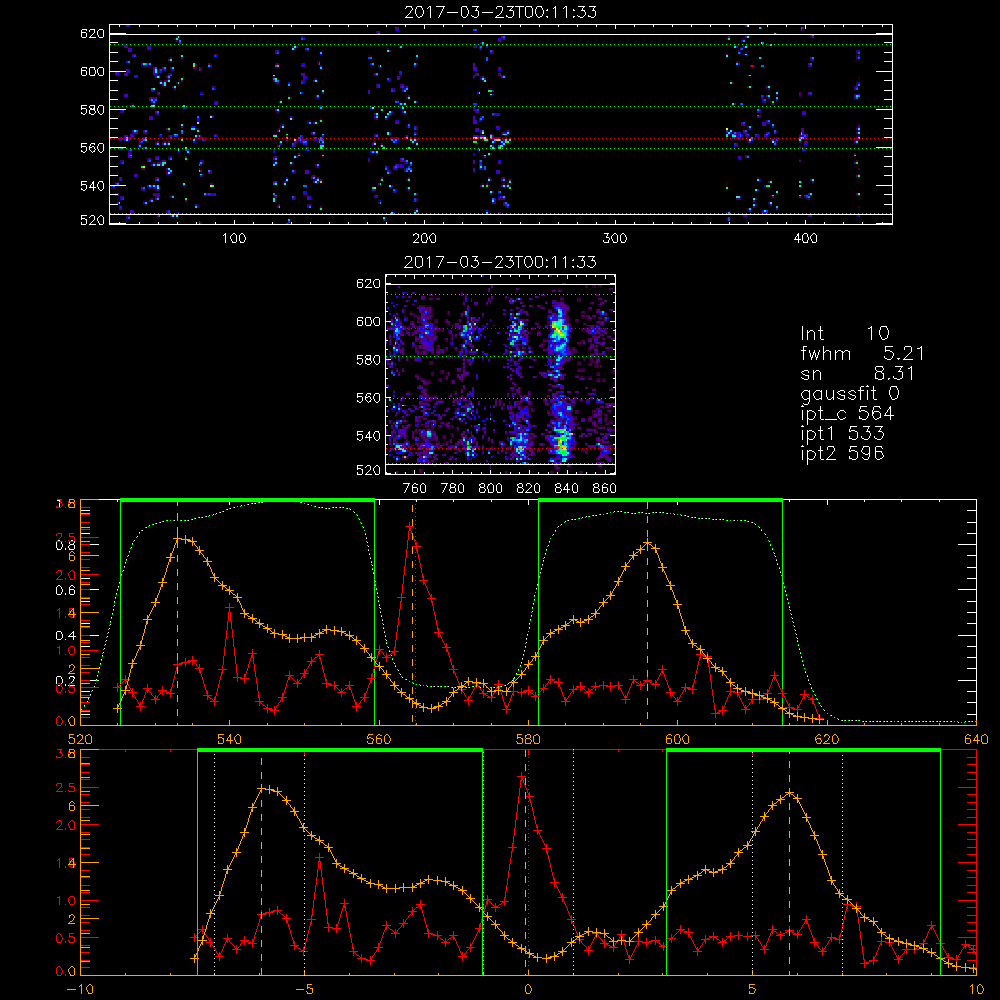Click x-axis label -5 of the bottom plot
The image size is (1000, 1000).
coord(305,990)
